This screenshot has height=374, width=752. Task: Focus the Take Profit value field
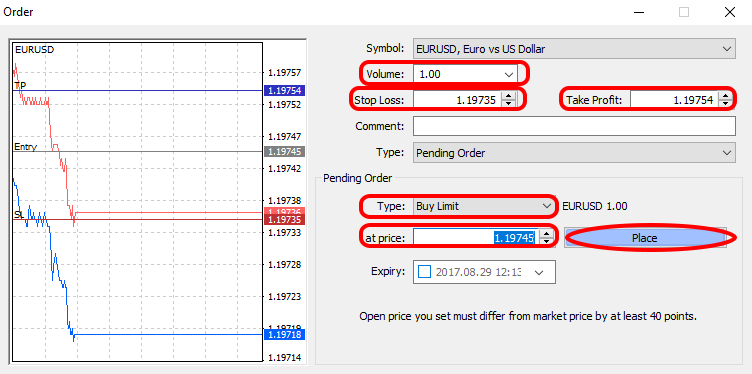tap(675, 100)
